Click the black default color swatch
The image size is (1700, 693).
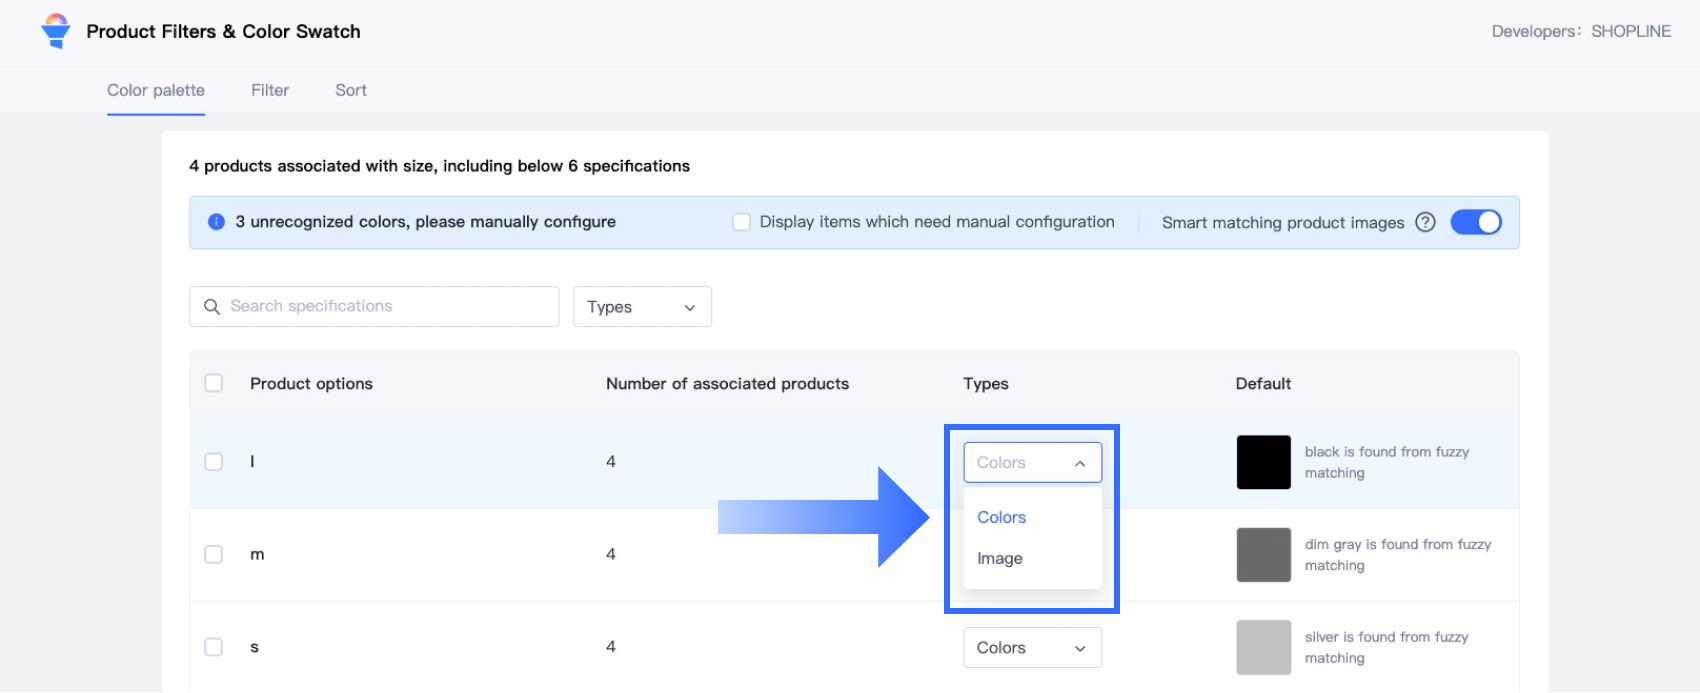(x=1263, y=462)
